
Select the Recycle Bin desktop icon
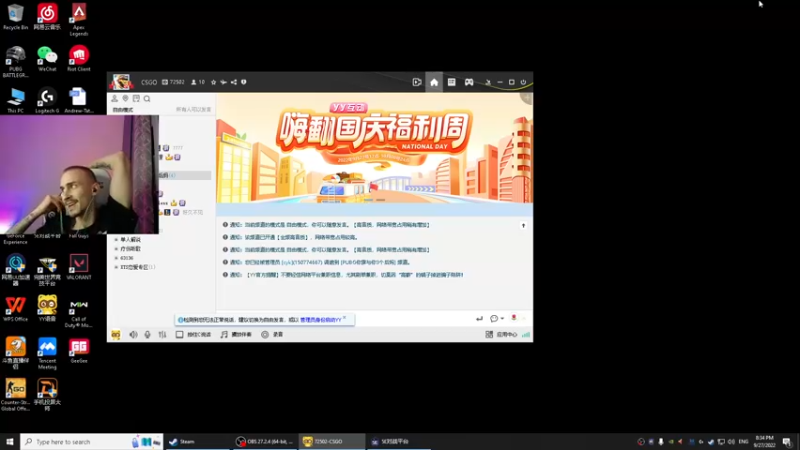(15, 17)
